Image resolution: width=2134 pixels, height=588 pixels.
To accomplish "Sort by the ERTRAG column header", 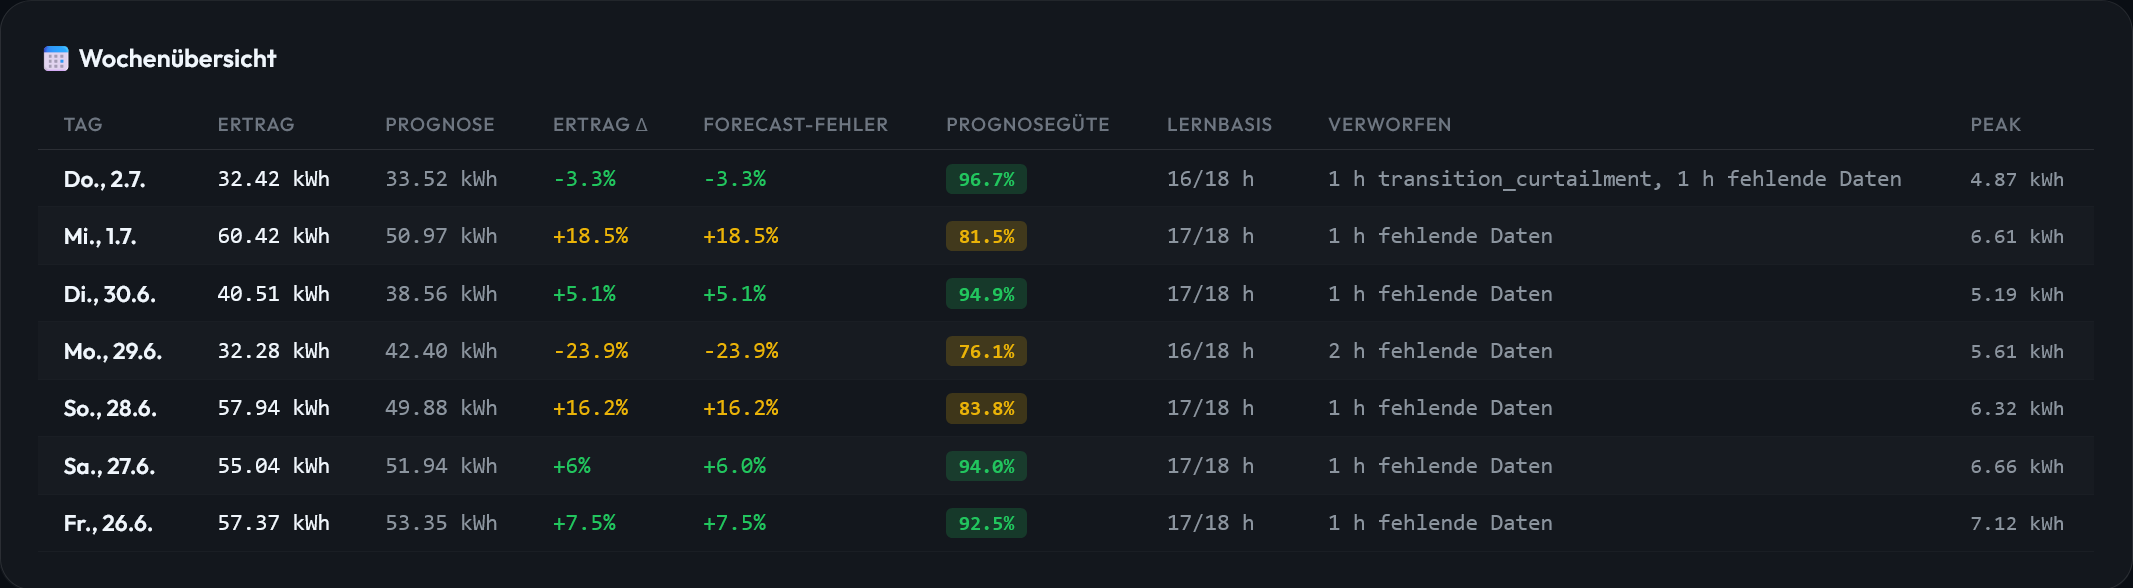I will [x=256, y=125].
